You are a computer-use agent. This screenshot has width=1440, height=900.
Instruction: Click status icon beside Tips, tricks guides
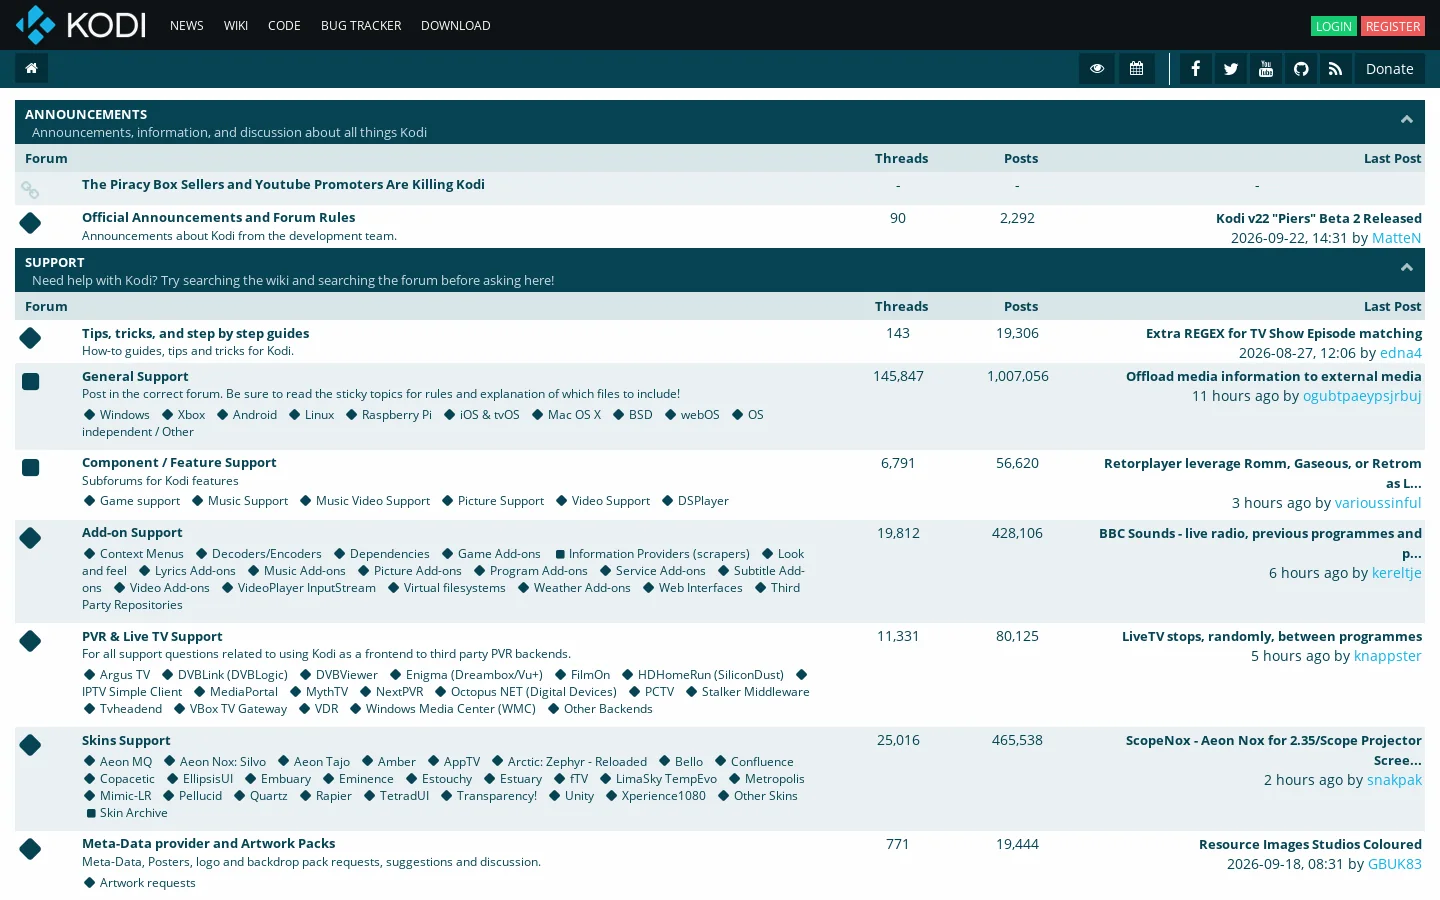click(30, 338)
